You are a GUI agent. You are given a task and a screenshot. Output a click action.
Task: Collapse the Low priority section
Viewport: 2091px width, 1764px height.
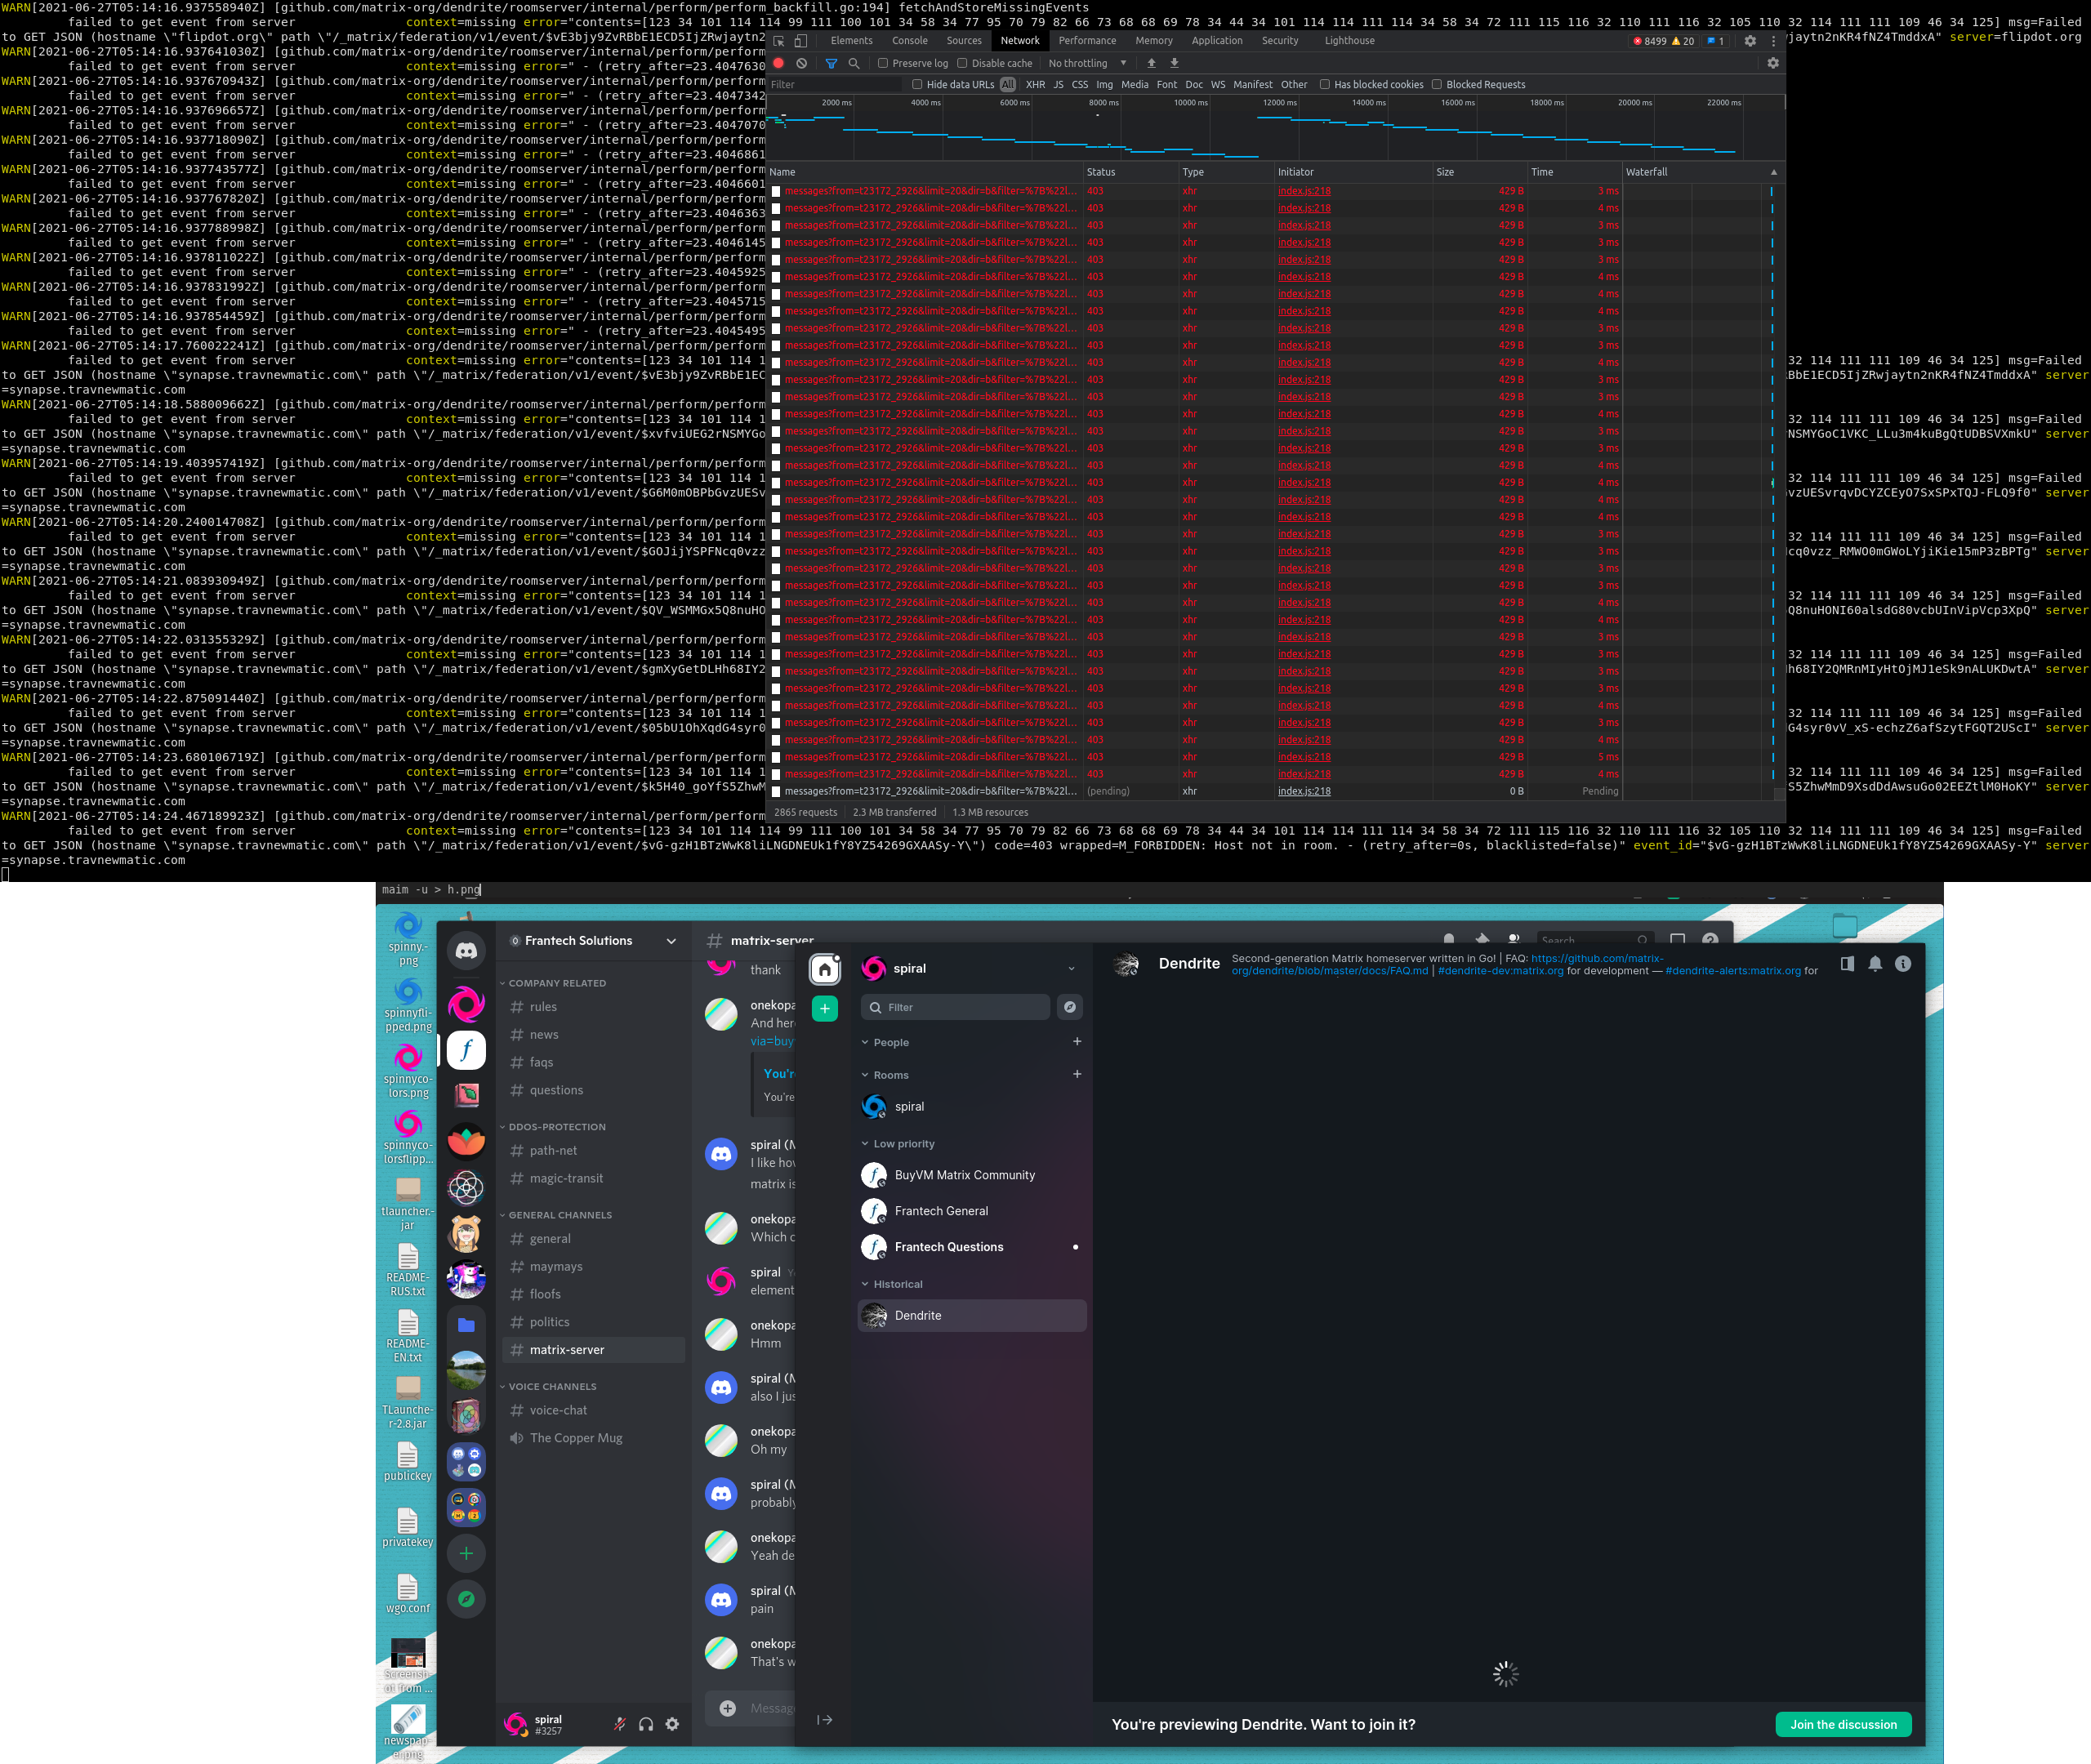pyautogui.click(x=866, y=1144)
